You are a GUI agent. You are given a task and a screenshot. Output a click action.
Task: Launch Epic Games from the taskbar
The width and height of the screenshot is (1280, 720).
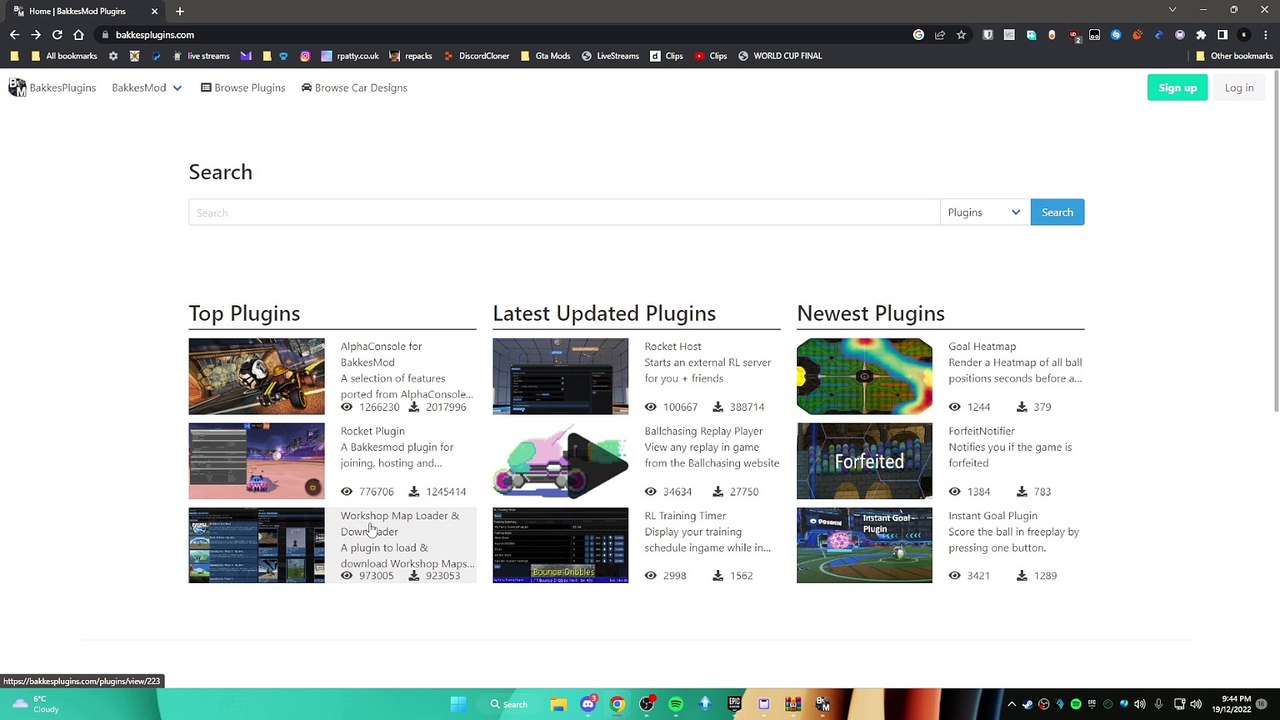(x=735, y=704)
